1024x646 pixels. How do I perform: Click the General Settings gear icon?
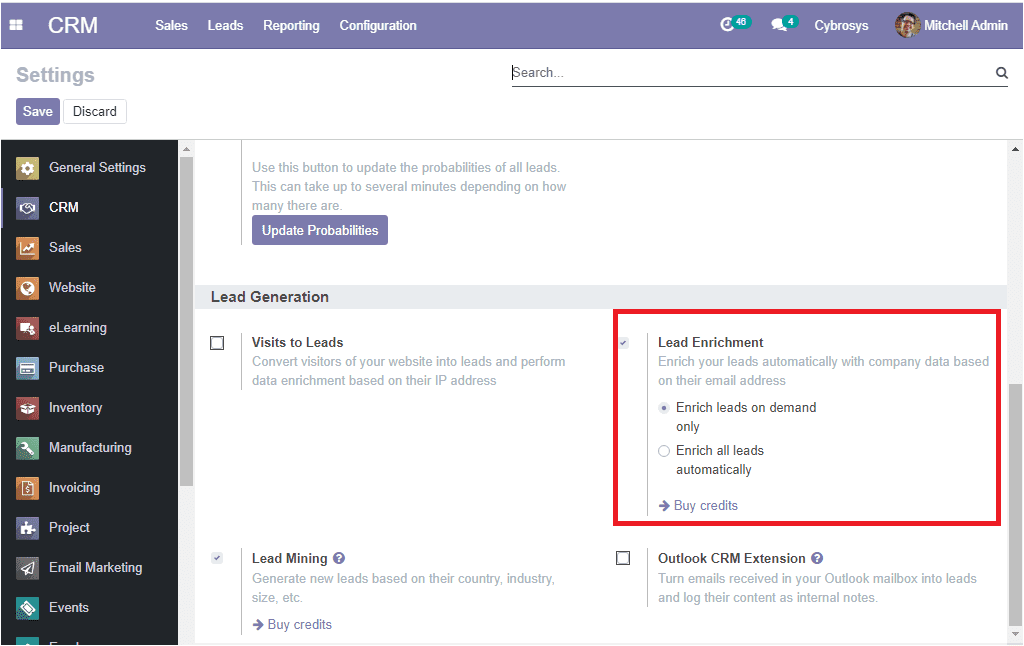(27, 168)
